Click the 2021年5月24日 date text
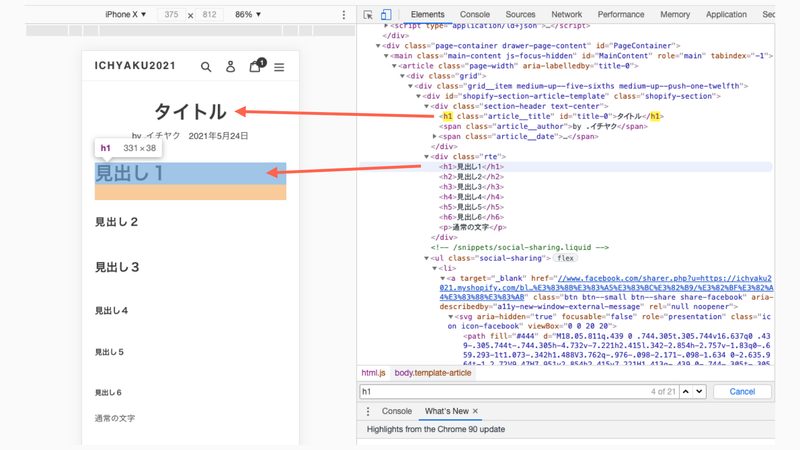Screen dimensions: 800x450 pyautogui.click(x=218, y=136)
